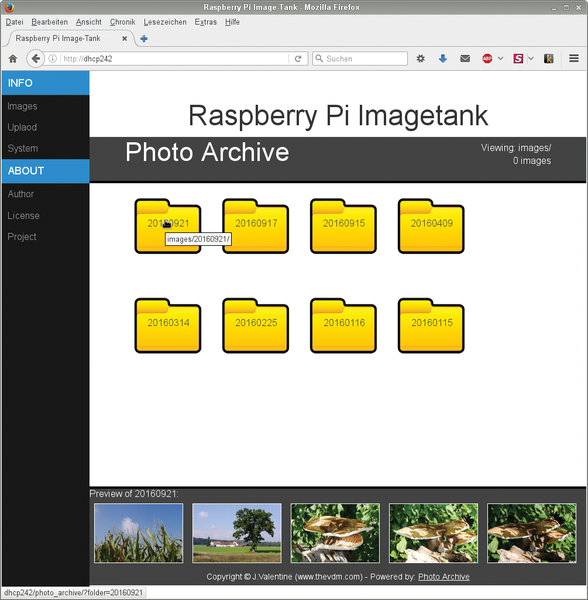Click the 'Viewing: images/' text
The image size is (588, 600).
tap(516, 148)
